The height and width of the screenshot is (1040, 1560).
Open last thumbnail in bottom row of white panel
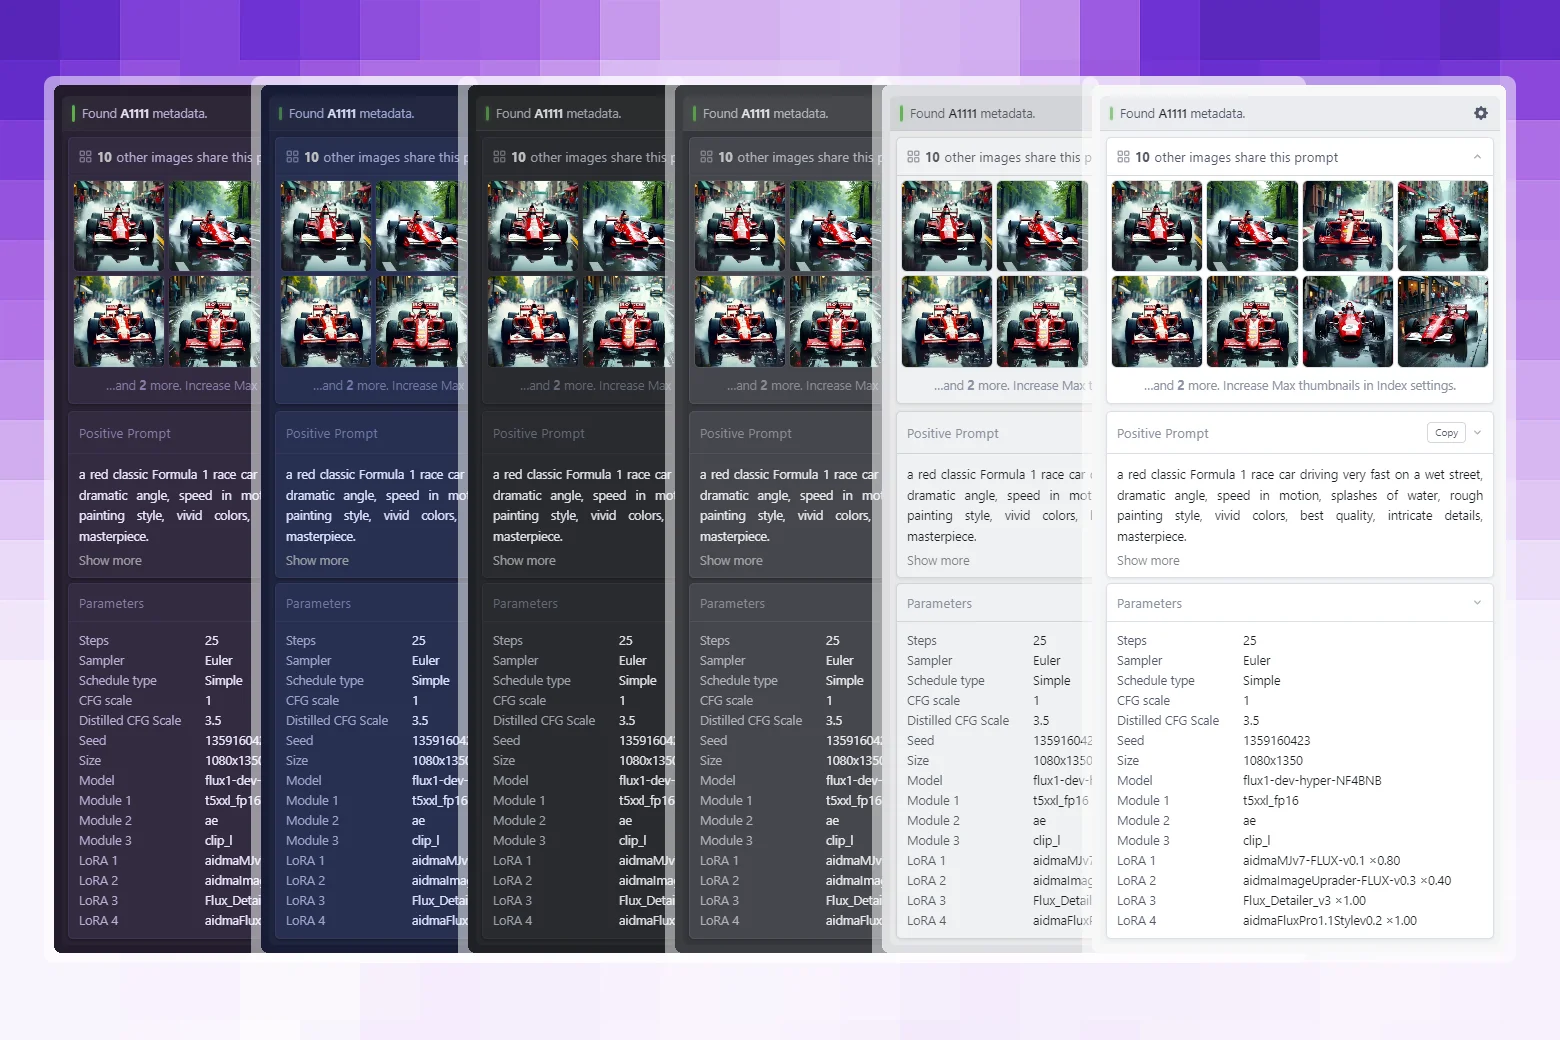coord(1442,322)
